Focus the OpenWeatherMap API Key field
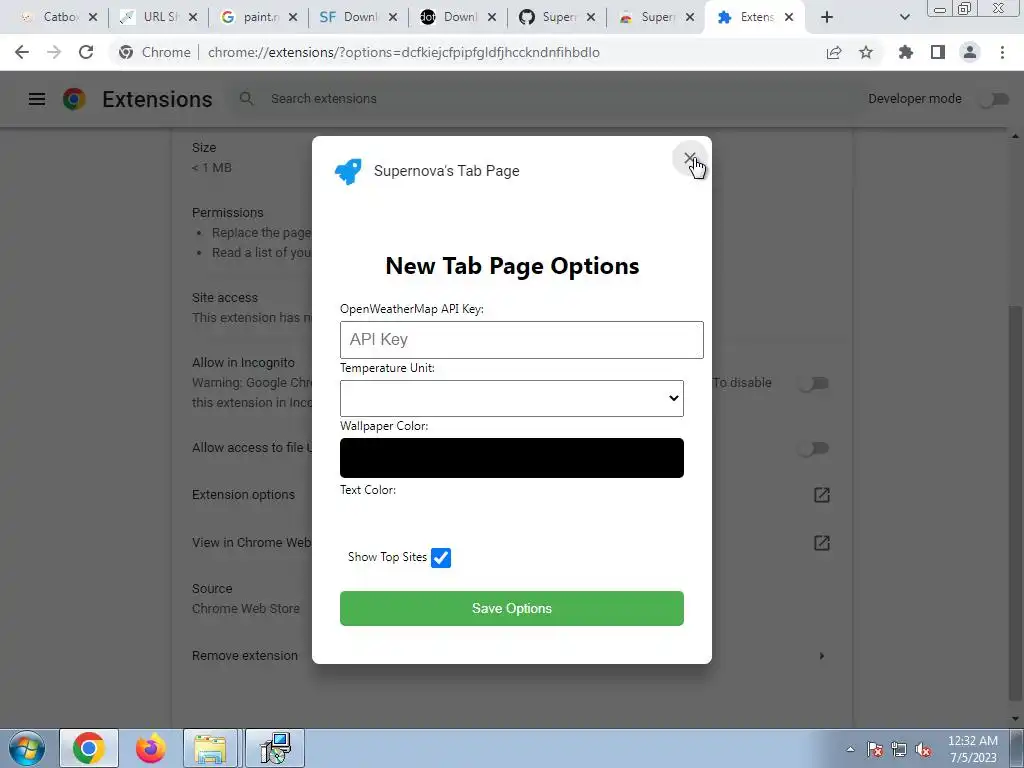This screenshot has width=1024, height=768. [521, 340]
